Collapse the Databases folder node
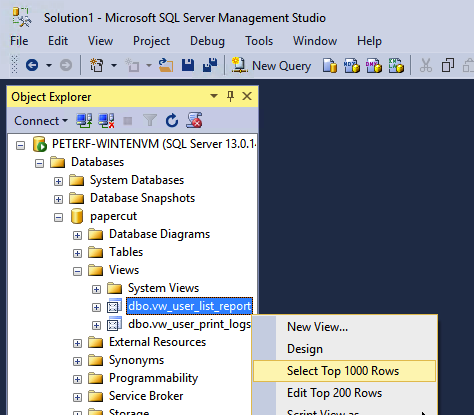 click(39, 163)
